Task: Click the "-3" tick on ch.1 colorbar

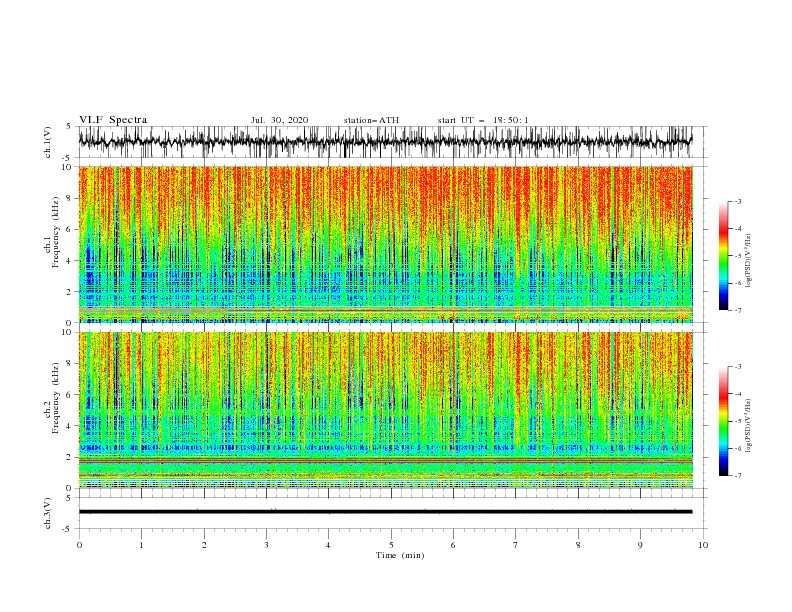Action: click(x=738, y=201)
